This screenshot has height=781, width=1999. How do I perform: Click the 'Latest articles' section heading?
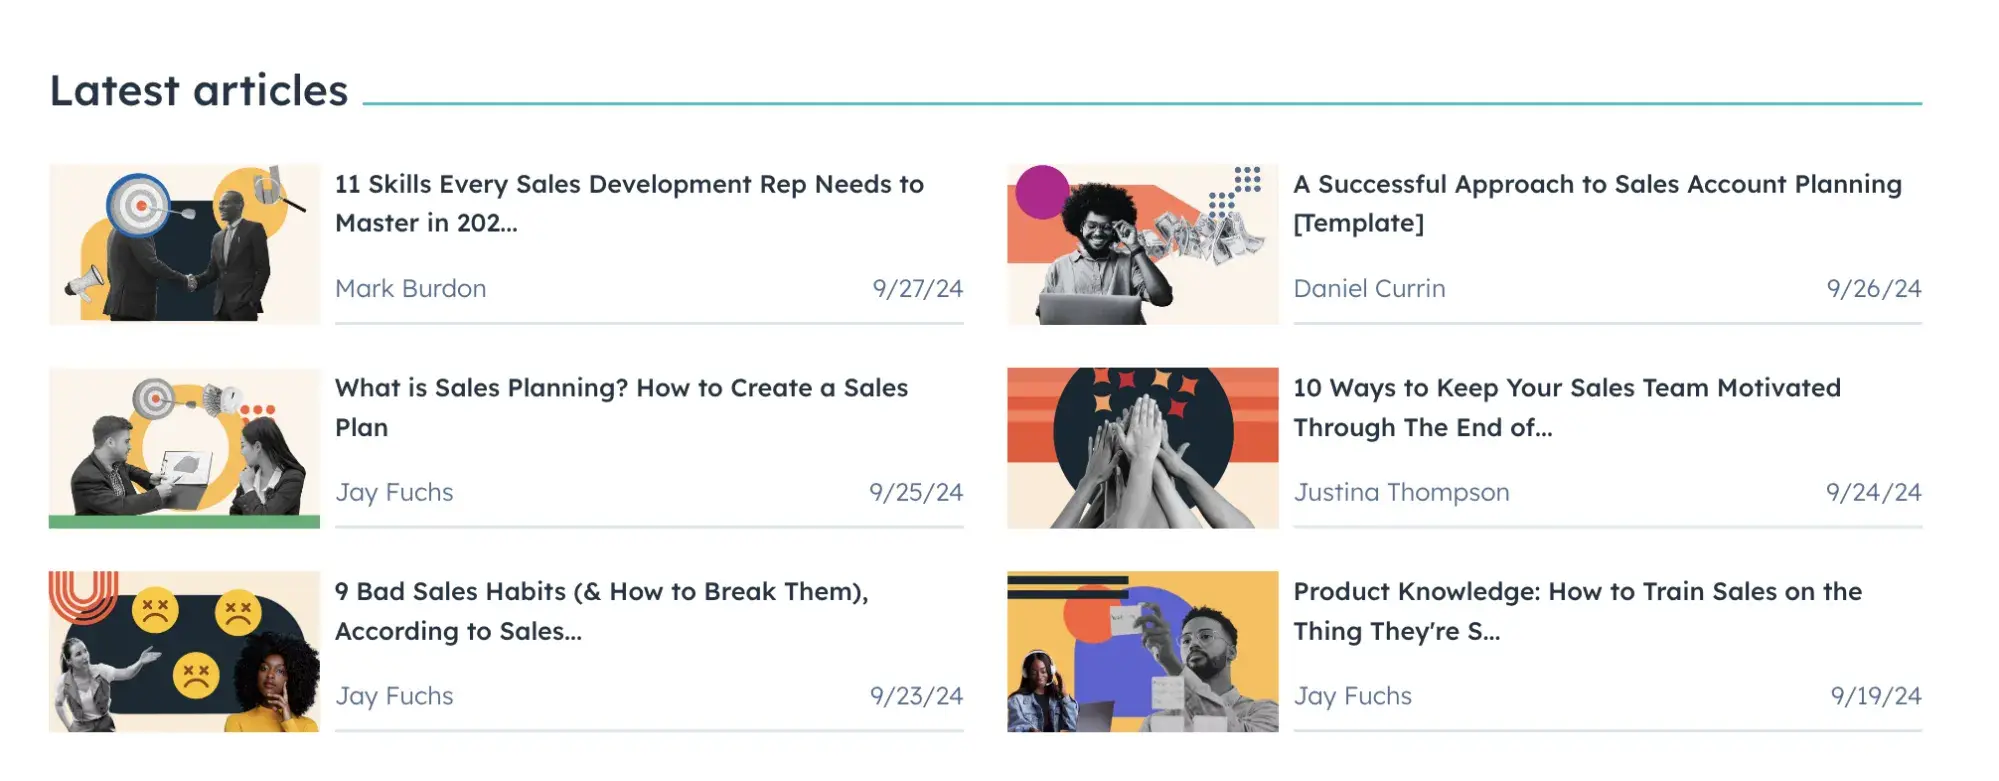point(199,91)
